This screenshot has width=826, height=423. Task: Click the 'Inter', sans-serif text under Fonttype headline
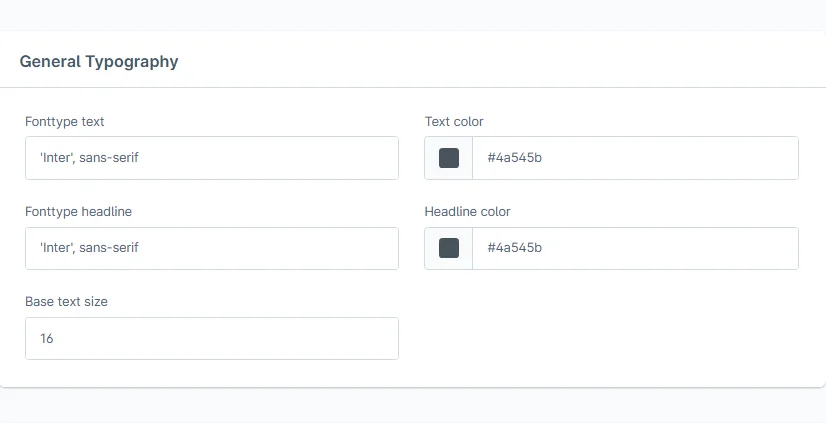pyautogui.click(x=89, y=248)
